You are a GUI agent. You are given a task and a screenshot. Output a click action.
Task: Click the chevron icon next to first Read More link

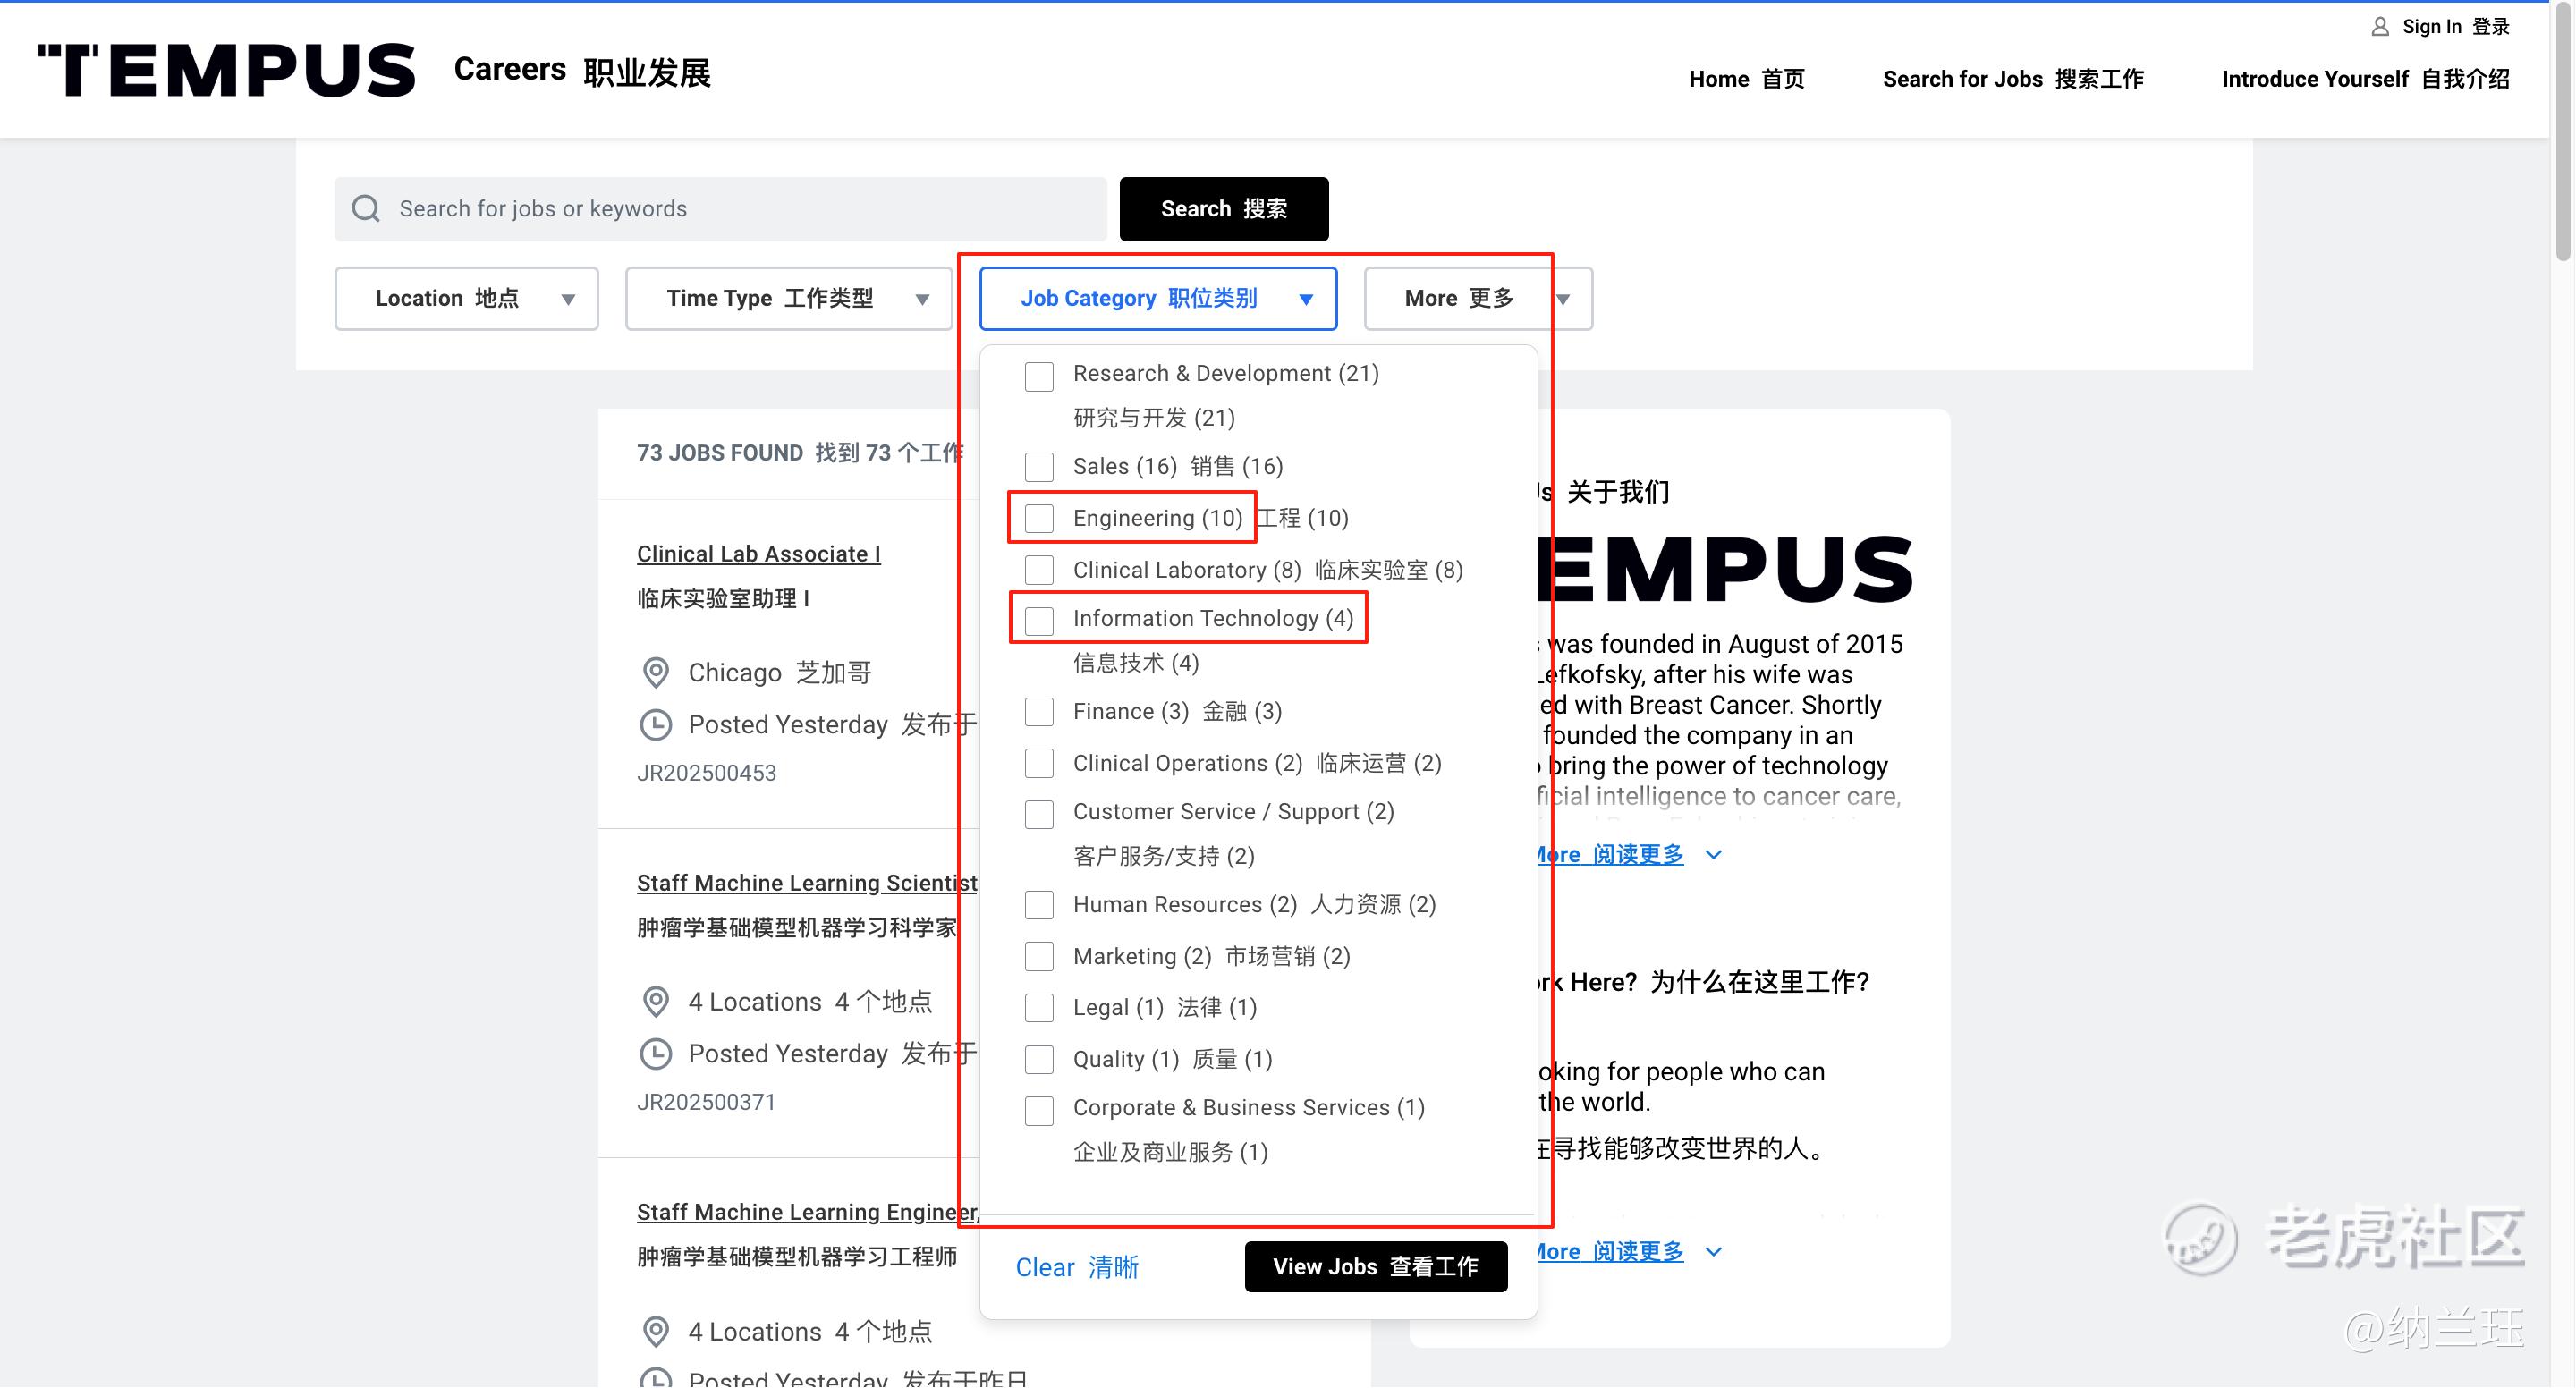[x=1714, y=855]
